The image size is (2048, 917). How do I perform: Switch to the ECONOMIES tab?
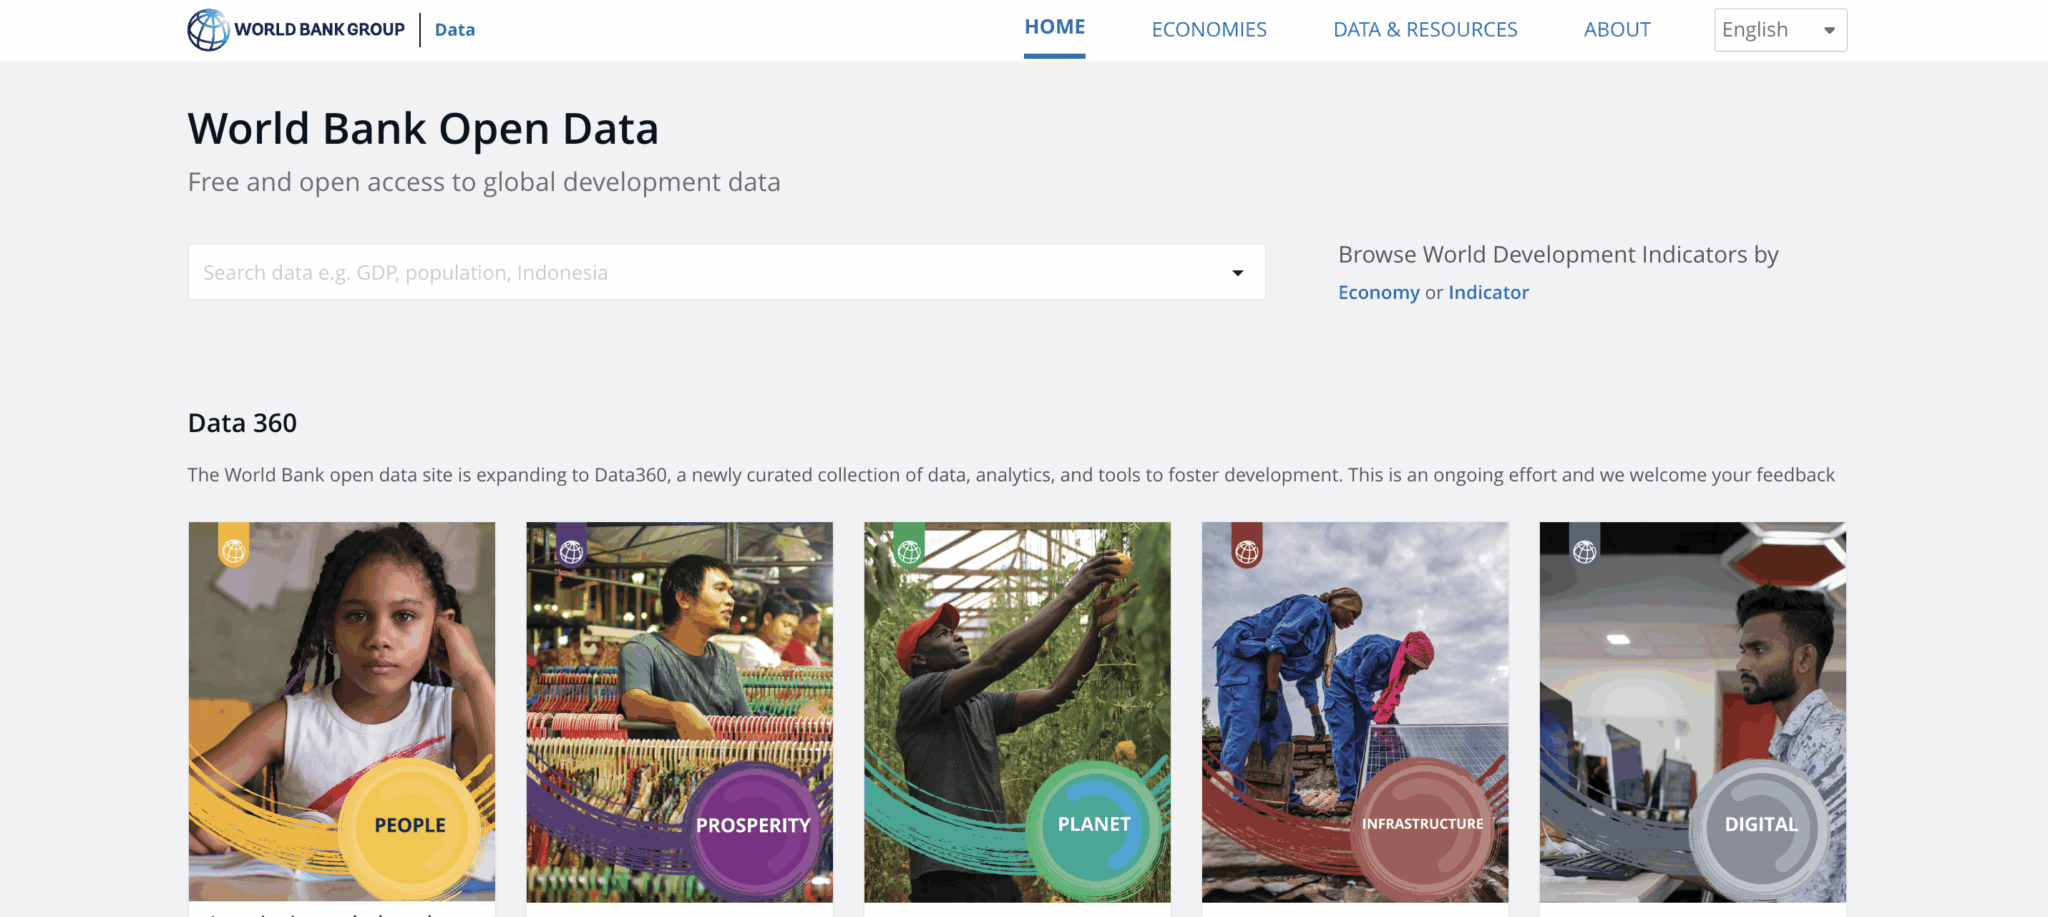click(1209, 29)
